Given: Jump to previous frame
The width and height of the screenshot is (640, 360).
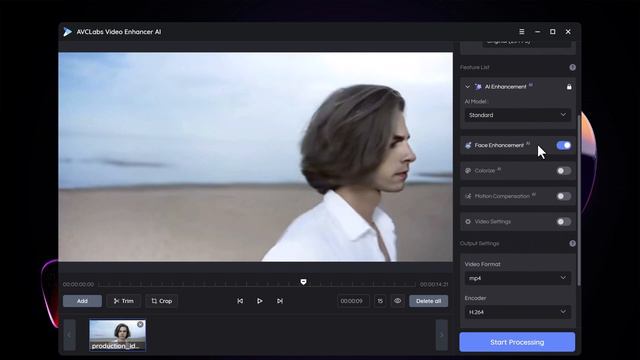Looking at the screenshot, I should click(240, 301).
